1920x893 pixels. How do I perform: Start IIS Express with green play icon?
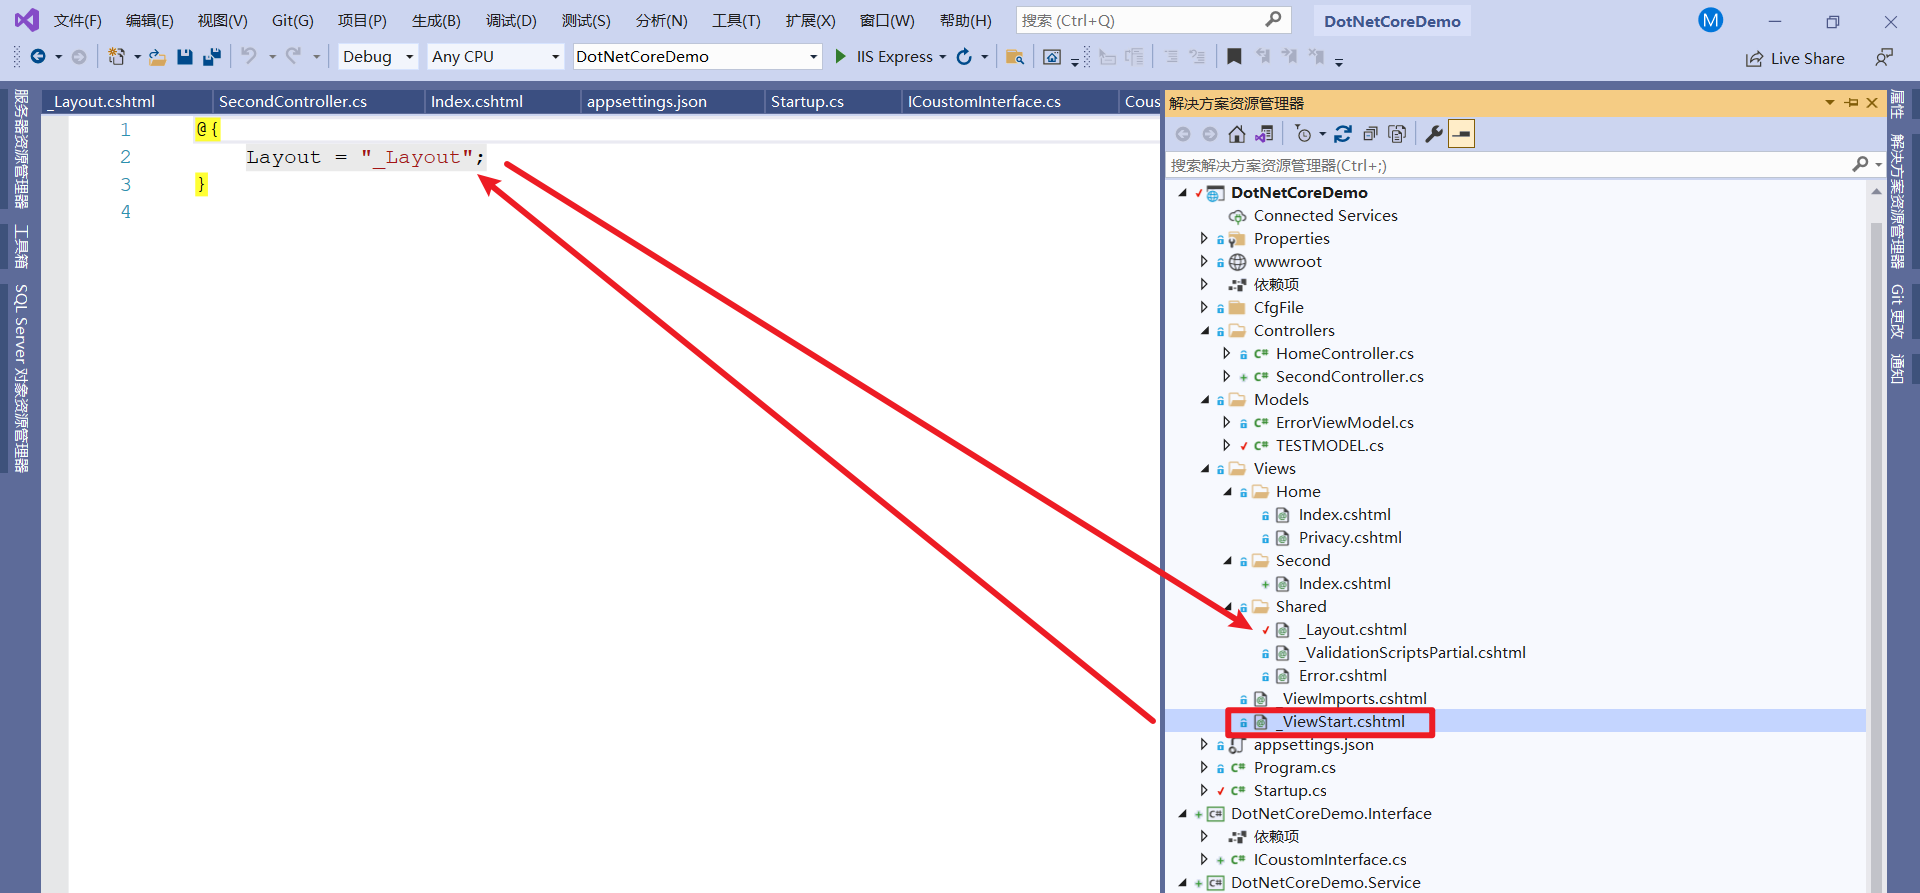pyautogui.click(x=840, y=57)
